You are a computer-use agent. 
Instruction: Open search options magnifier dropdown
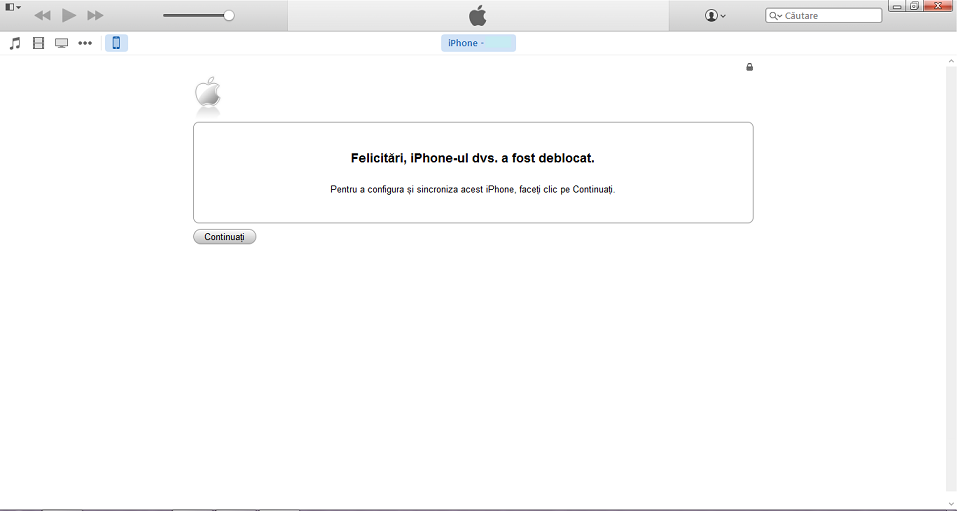(x=775, y=16)
